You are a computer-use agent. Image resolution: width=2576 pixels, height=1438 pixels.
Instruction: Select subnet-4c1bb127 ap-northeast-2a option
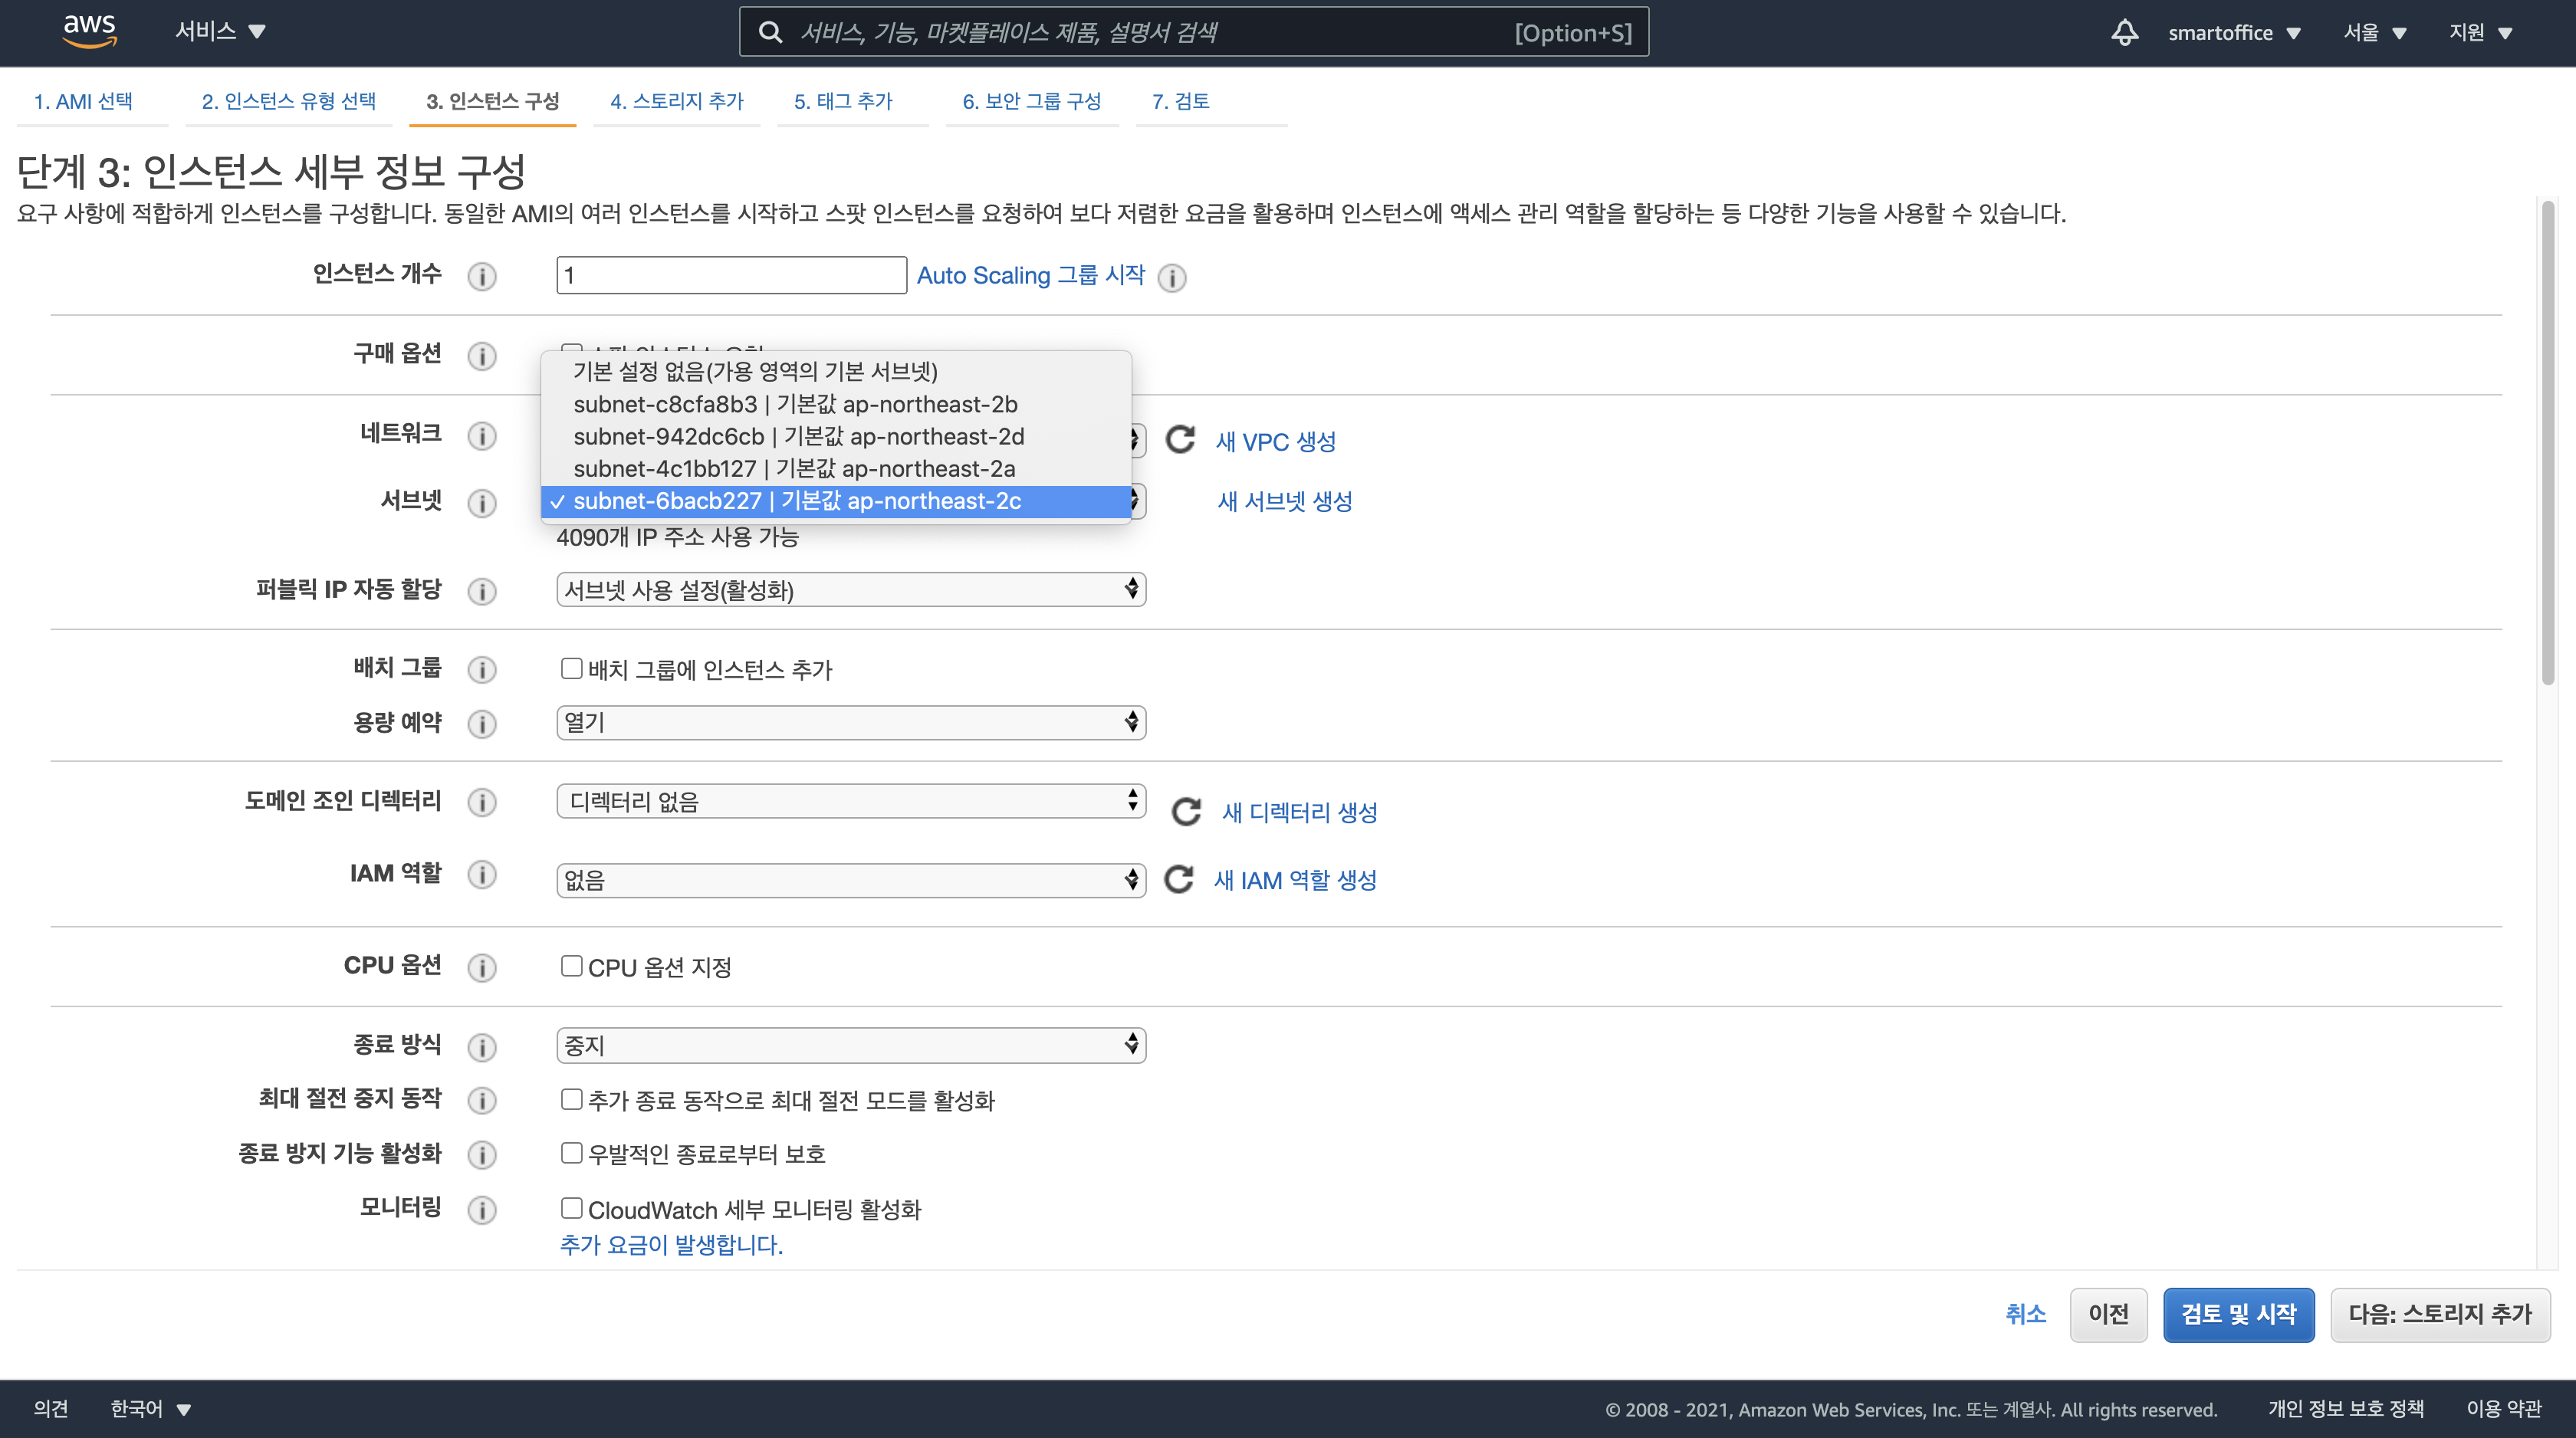point(794,469)
